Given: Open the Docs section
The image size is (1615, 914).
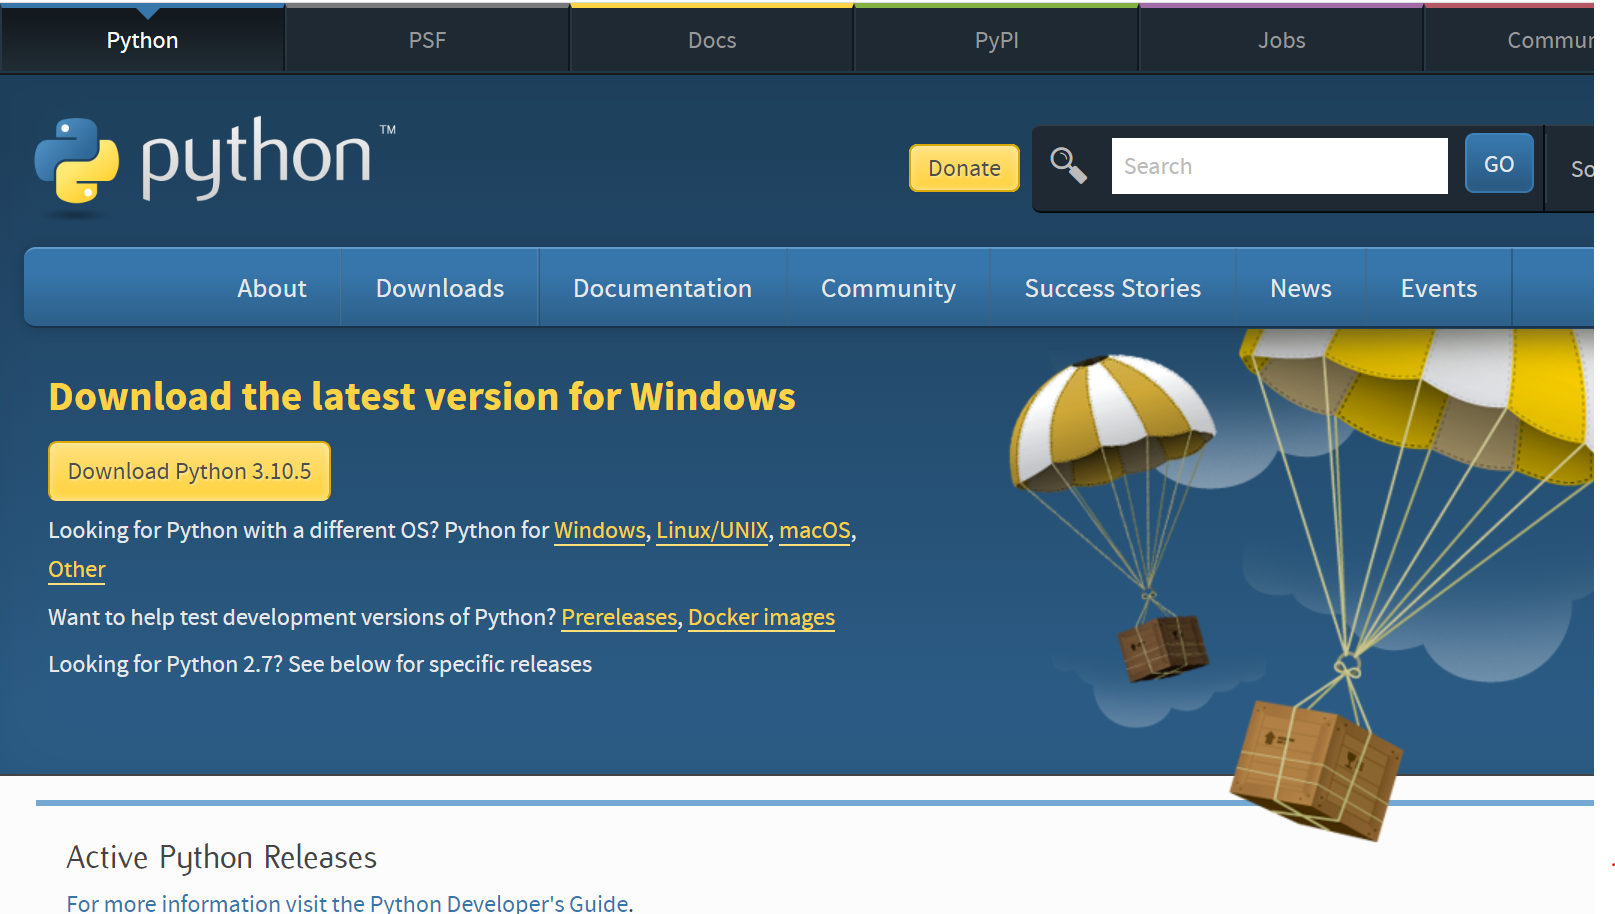Looking at the screenshot, I should click(x=711, y=40).
